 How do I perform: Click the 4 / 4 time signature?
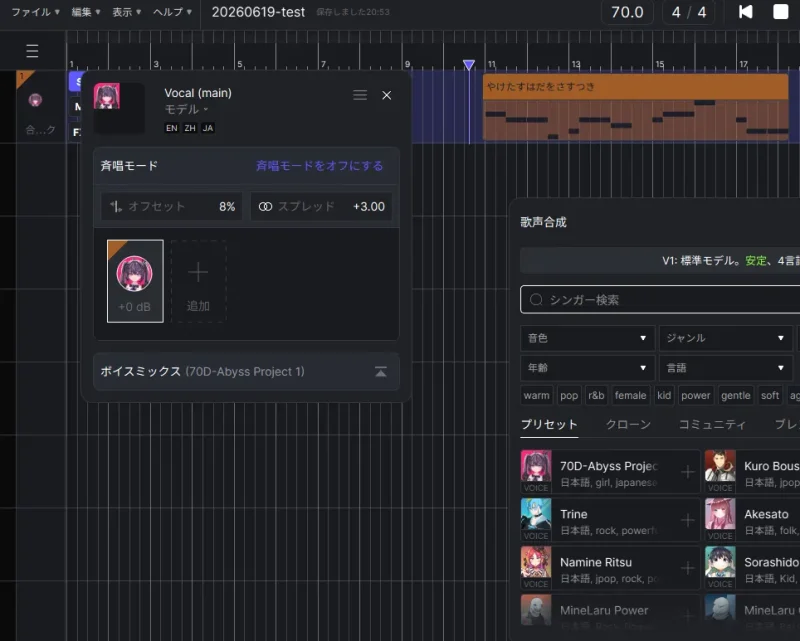pos(689,12)
